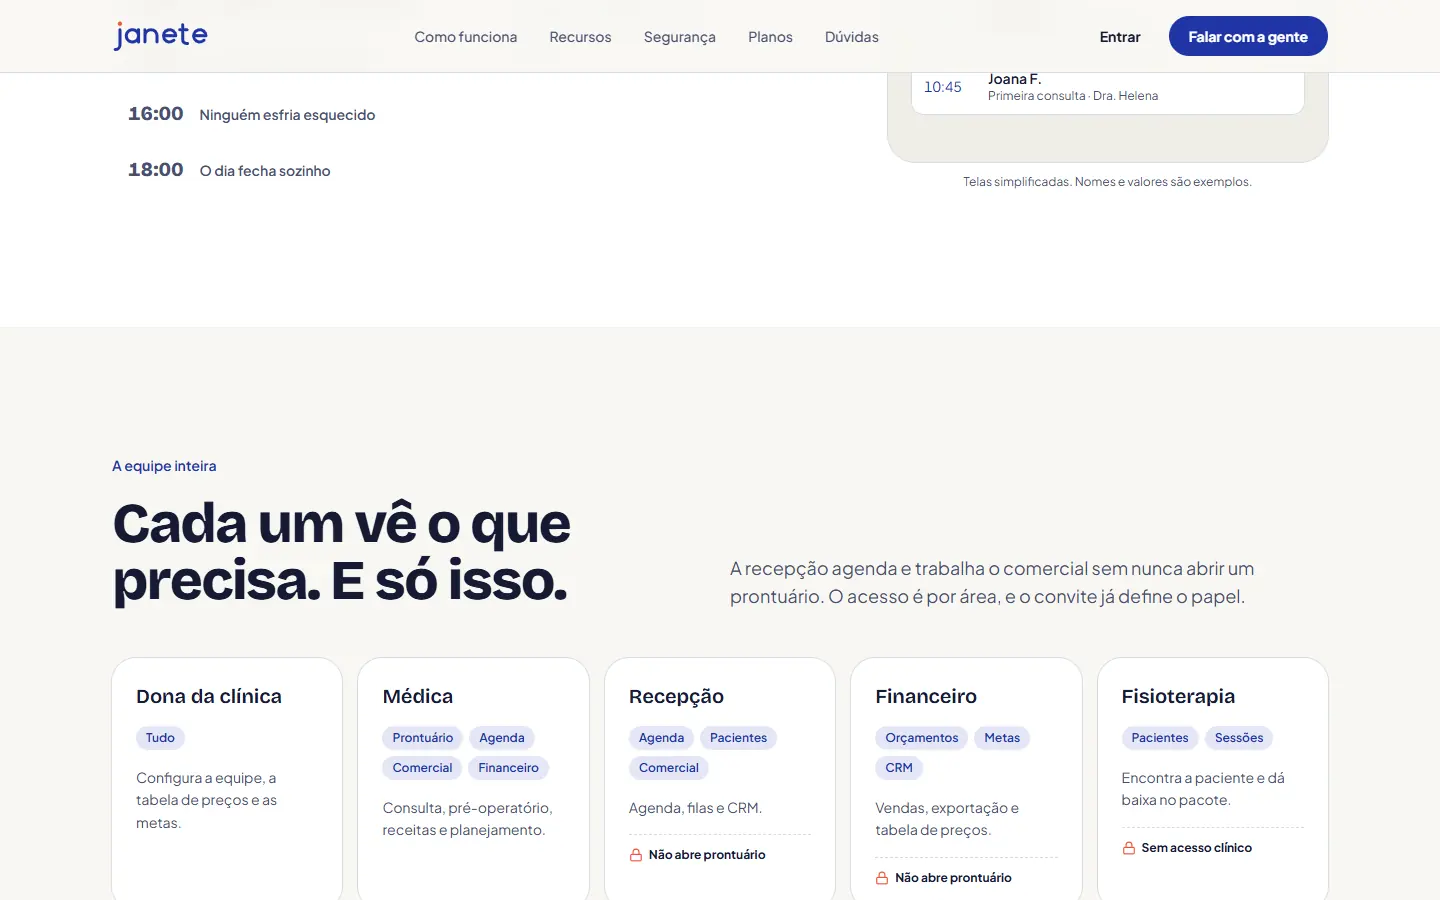Image resolution: width=1440 pixels, height=900 pixels.
Task: Click the Comercial tag in Médica card
Action: click(422, 768)
